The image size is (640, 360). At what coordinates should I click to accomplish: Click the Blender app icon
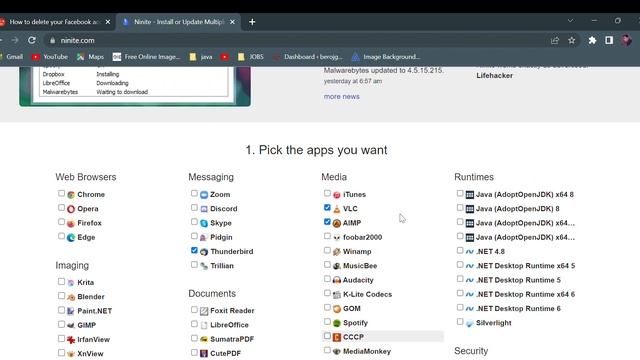(x=71, y=297)
